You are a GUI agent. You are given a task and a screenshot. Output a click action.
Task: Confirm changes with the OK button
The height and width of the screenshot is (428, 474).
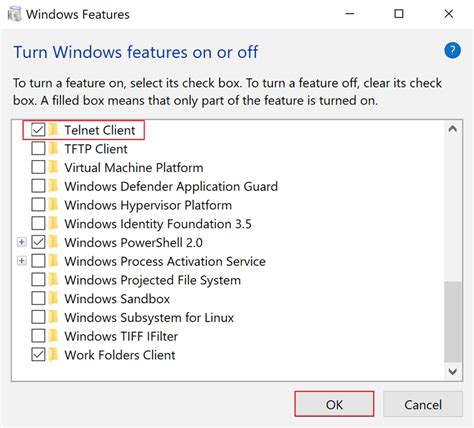(x=334, y=404)
